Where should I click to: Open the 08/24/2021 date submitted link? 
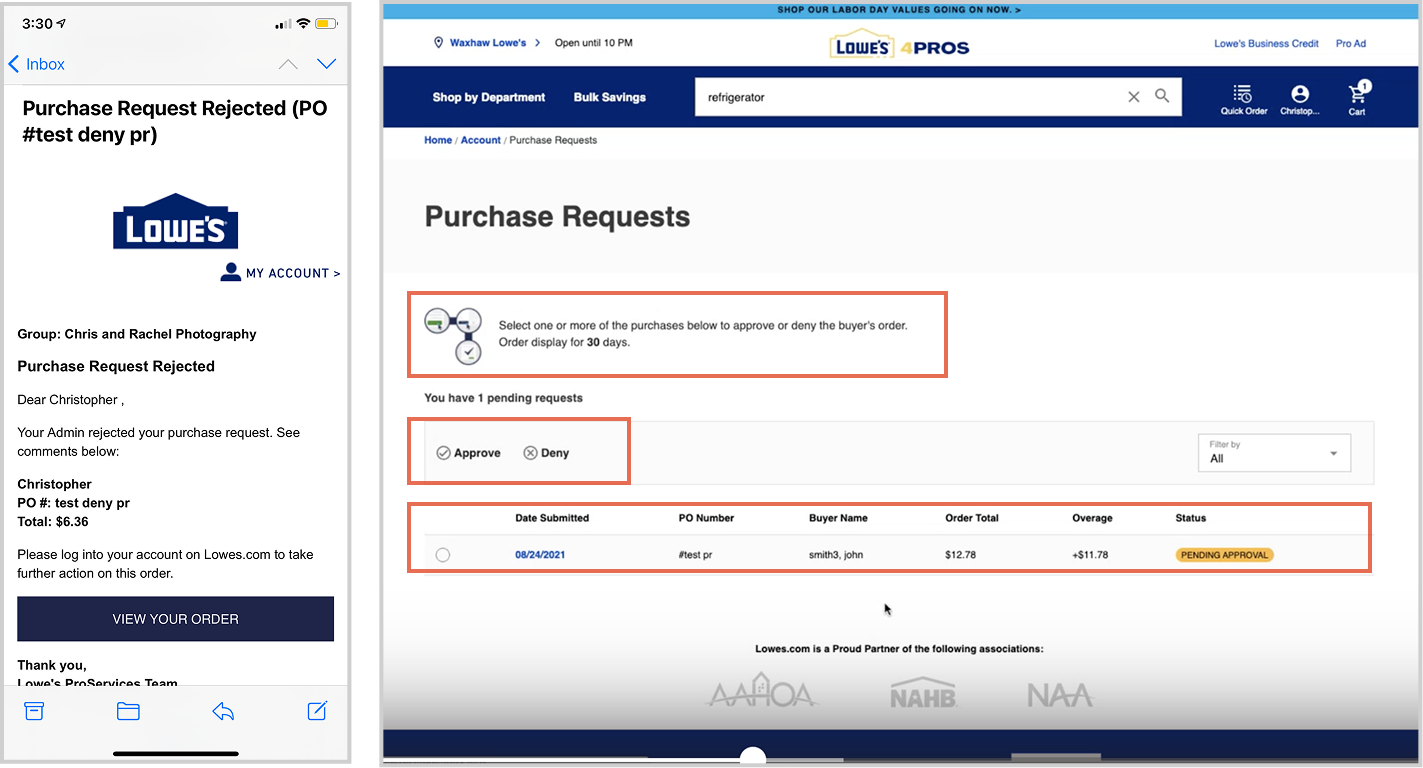540,555
